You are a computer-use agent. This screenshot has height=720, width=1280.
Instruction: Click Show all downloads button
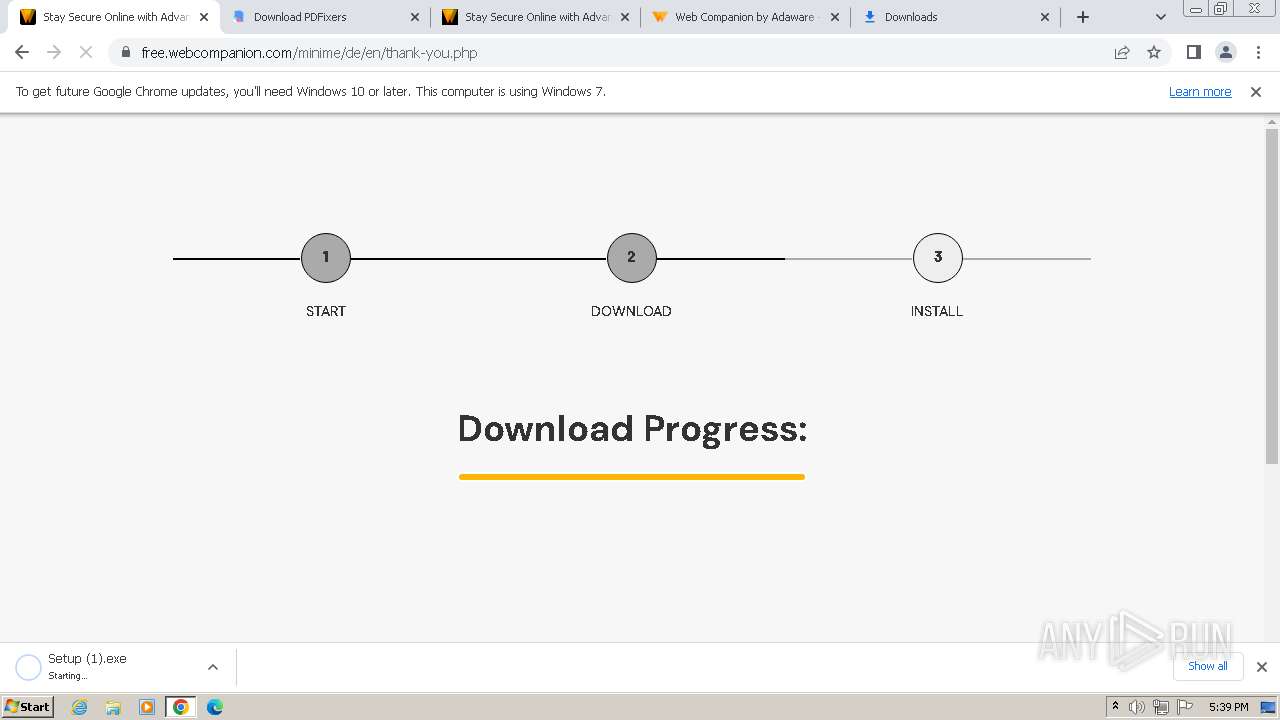point(1208,666)
